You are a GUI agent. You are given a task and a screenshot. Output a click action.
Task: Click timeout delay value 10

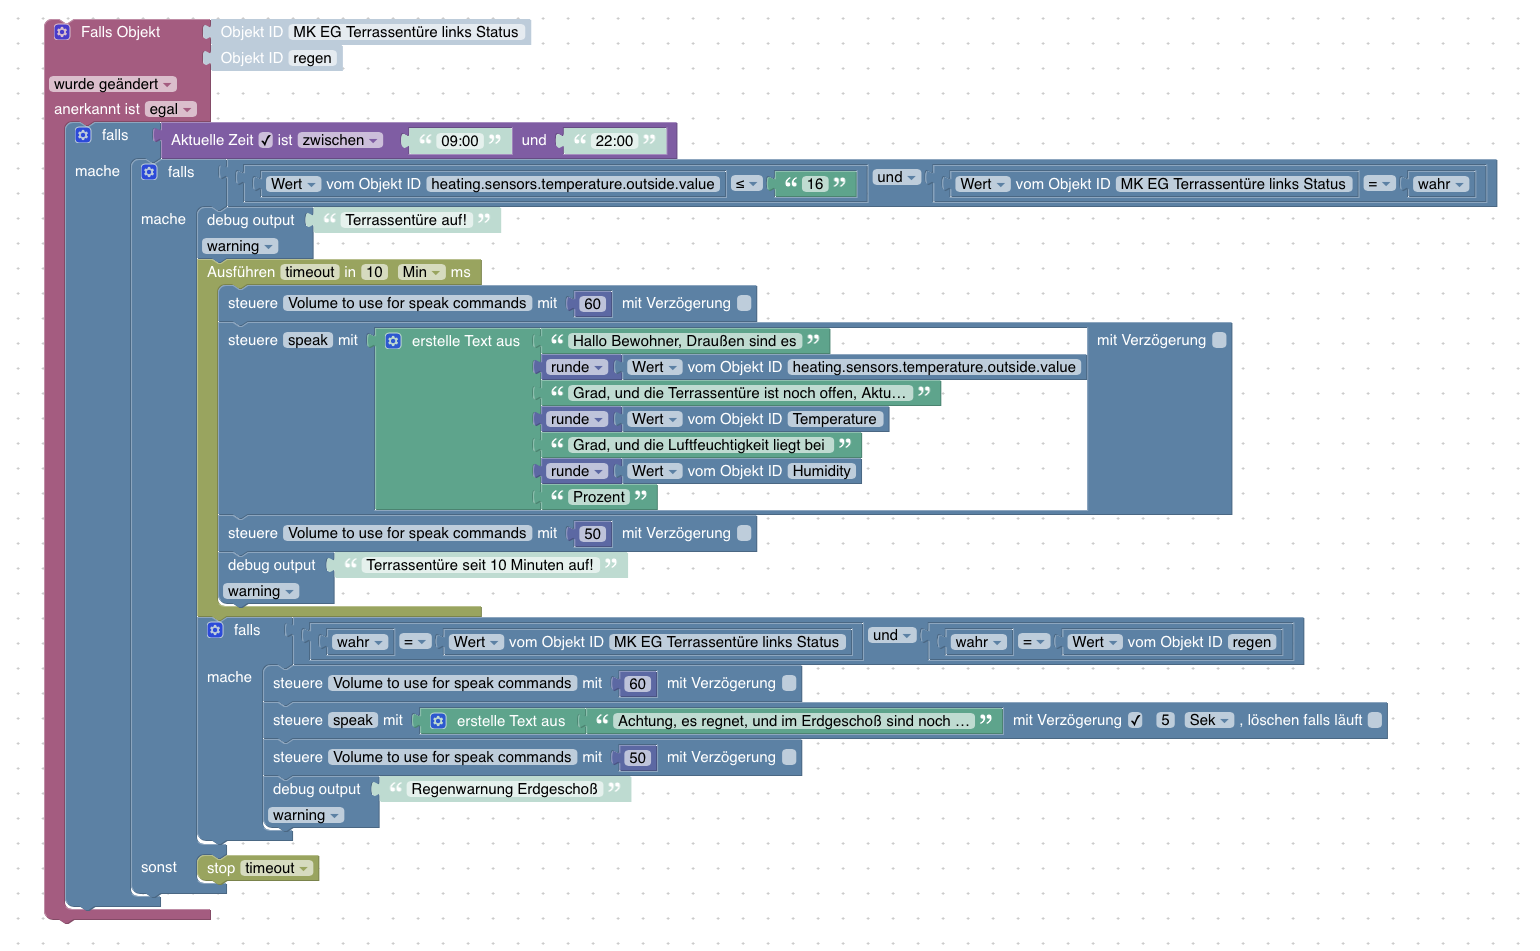(374, 272)
